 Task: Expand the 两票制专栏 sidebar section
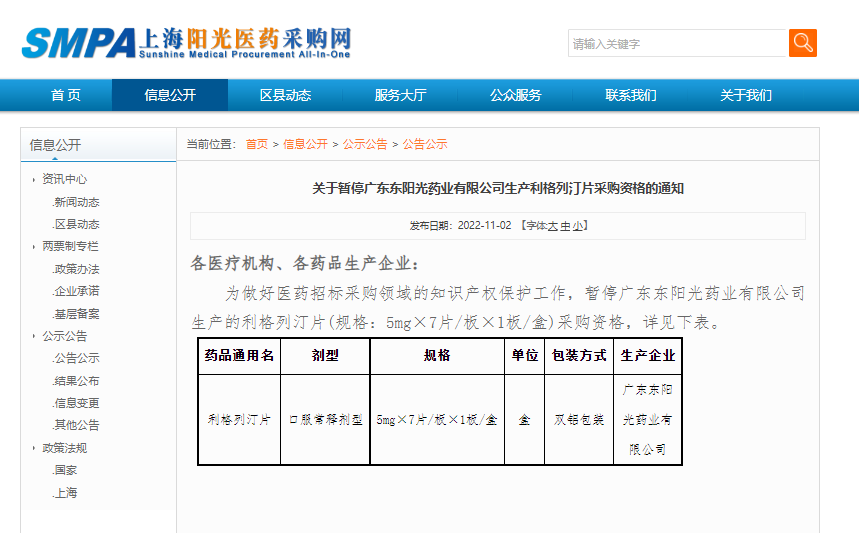70,246
